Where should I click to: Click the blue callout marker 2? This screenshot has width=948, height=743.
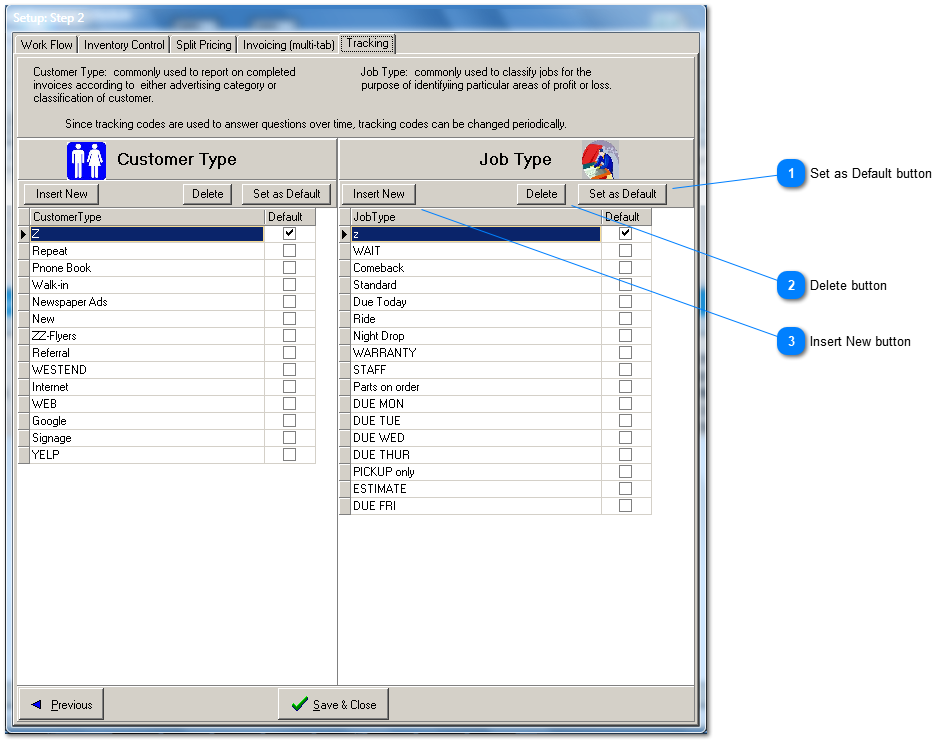click(x=791, y=286)
